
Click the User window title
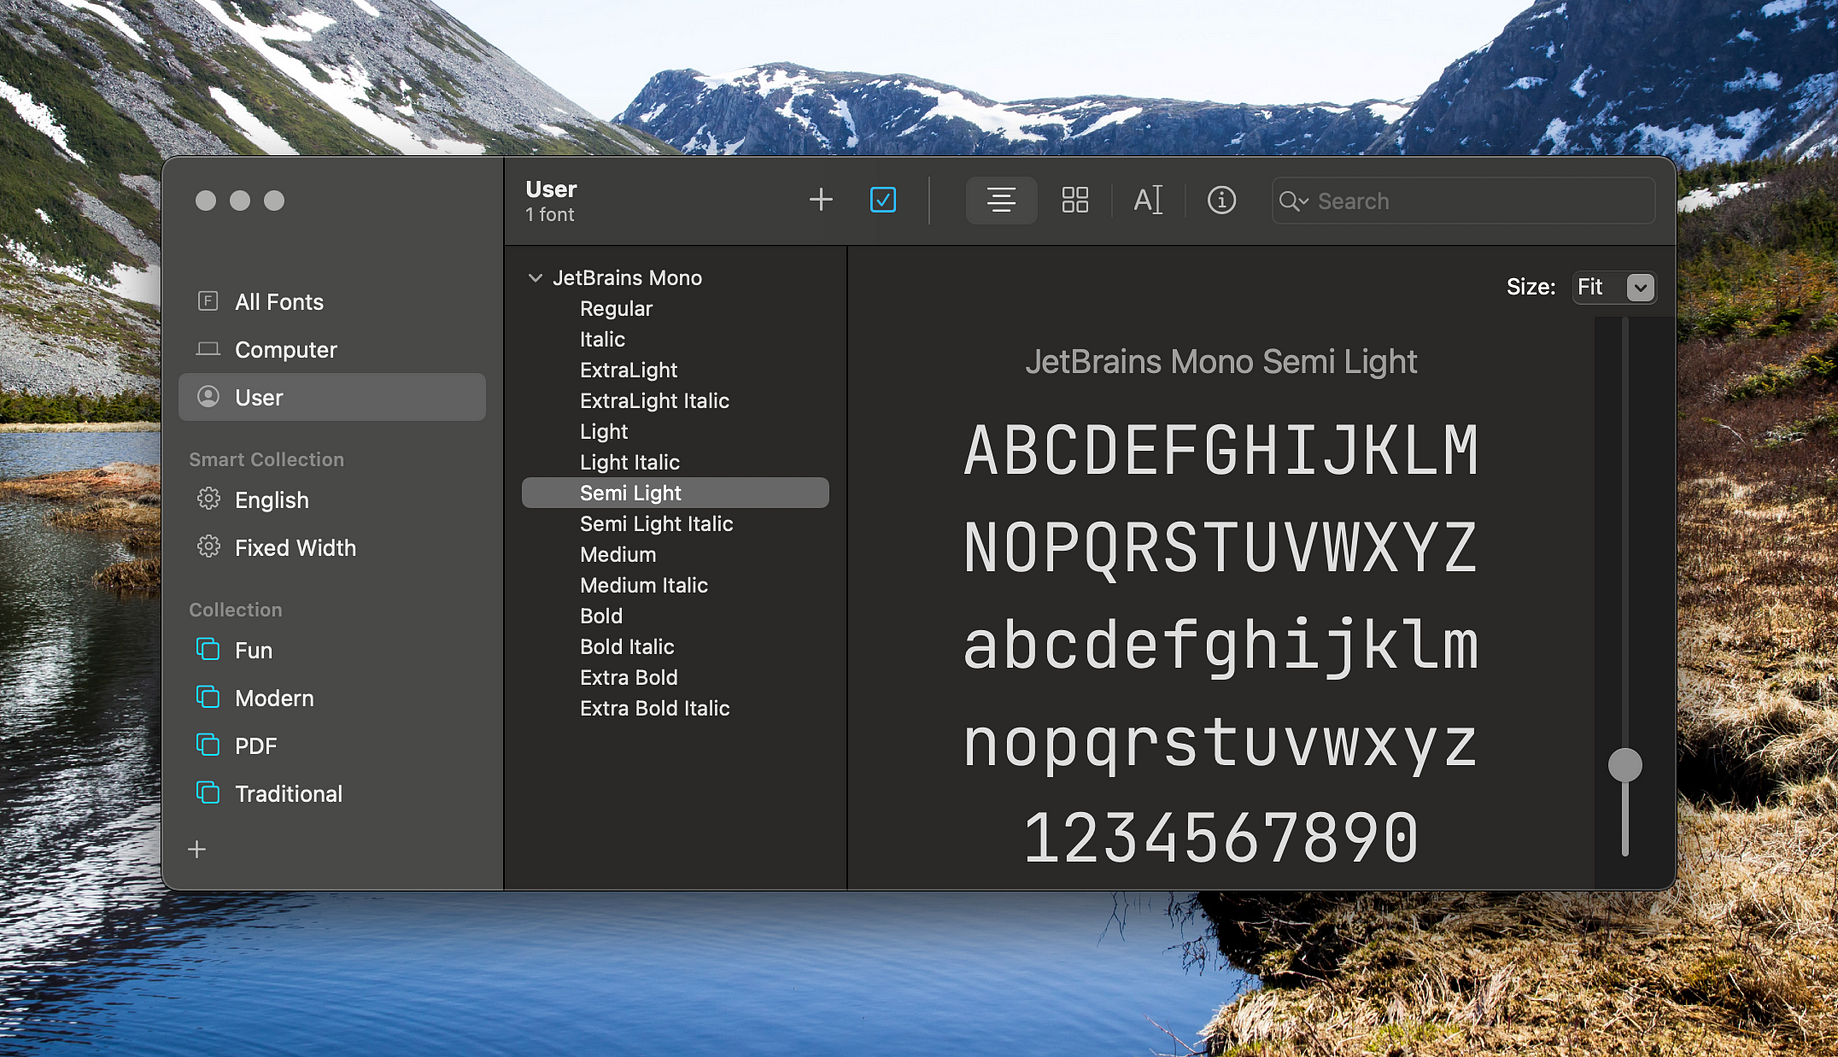[x=551, y=189]
